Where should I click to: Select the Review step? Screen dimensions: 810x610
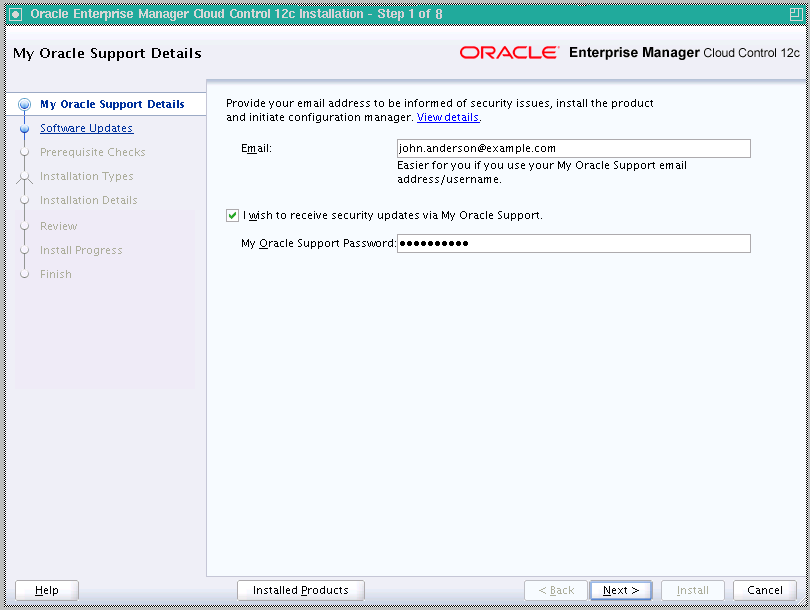click(58, 226)
